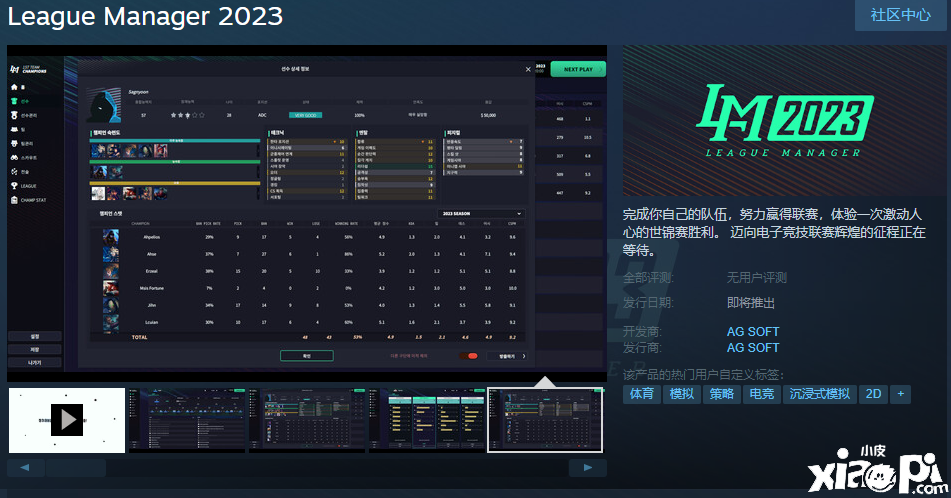The height and width of the screenshot is (498, 951).
Task: Select the 电竞 tag
Action: click(762, 394)
